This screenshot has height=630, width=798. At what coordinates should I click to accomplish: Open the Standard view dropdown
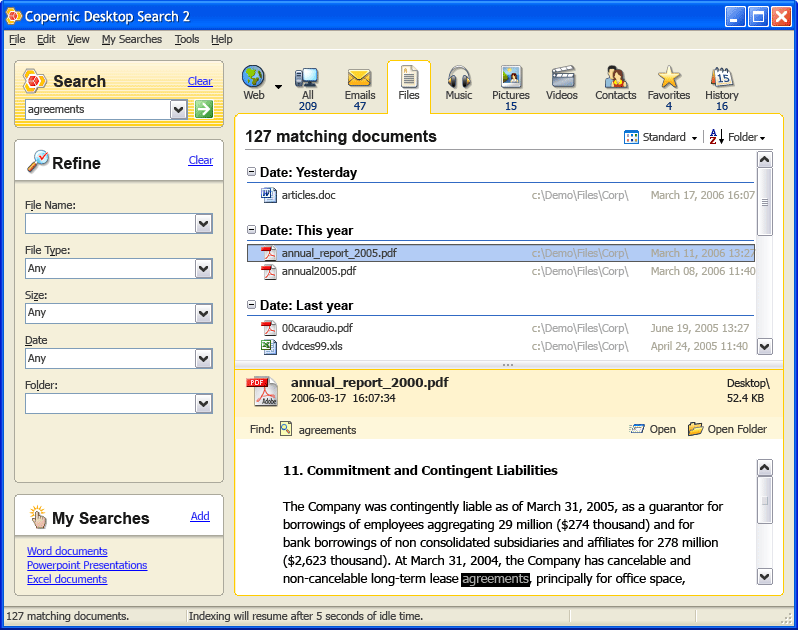tap(661, 137)
